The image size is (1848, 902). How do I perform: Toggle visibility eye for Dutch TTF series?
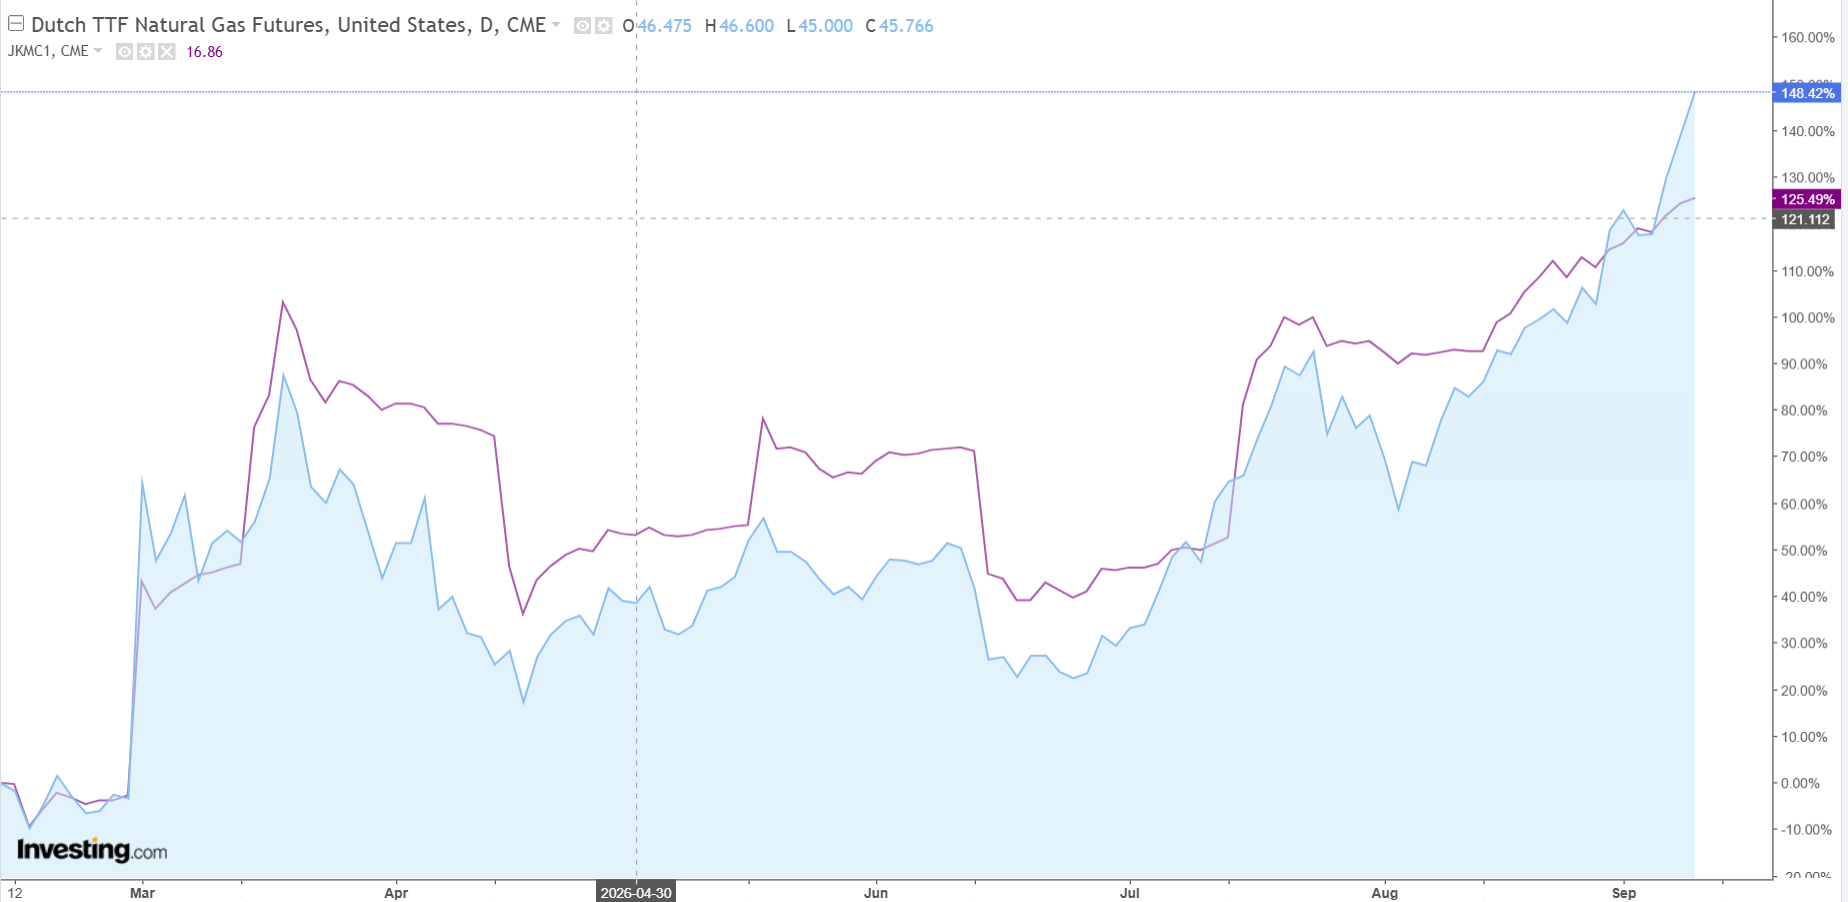582,26
